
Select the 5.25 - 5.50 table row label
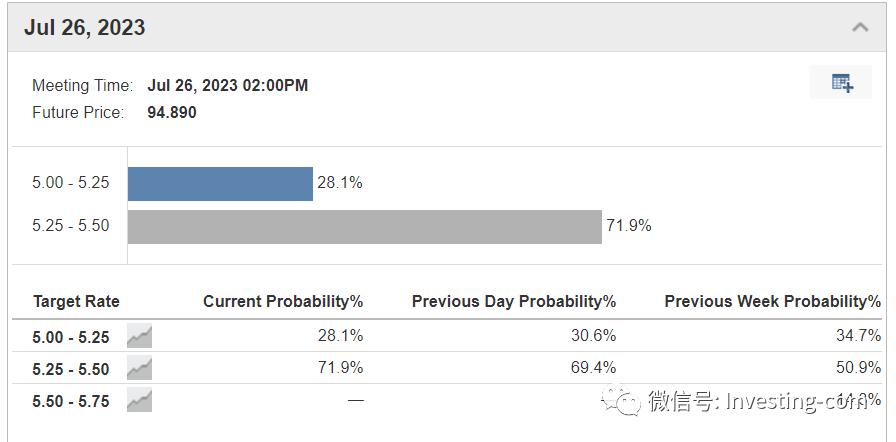click(71, 369)
